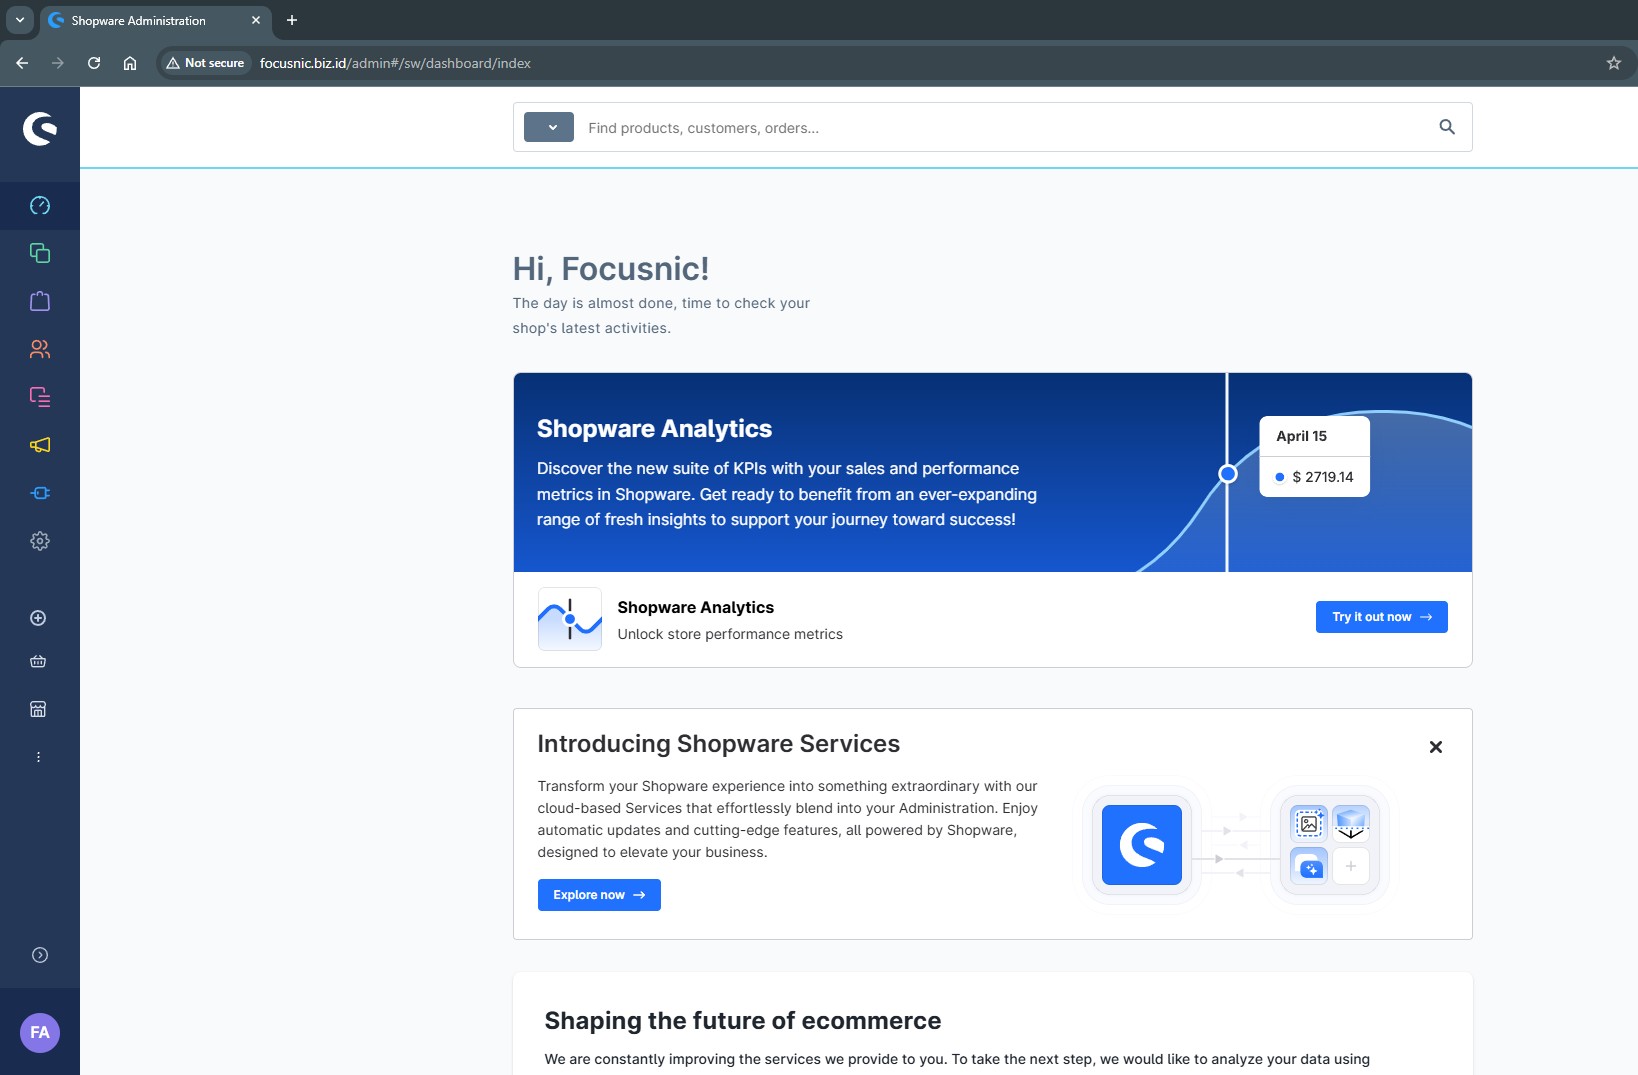This screenshot has height=1075, width=1638.
Task: Open the Catalogues sidebar icon
Action: point(40,253)
